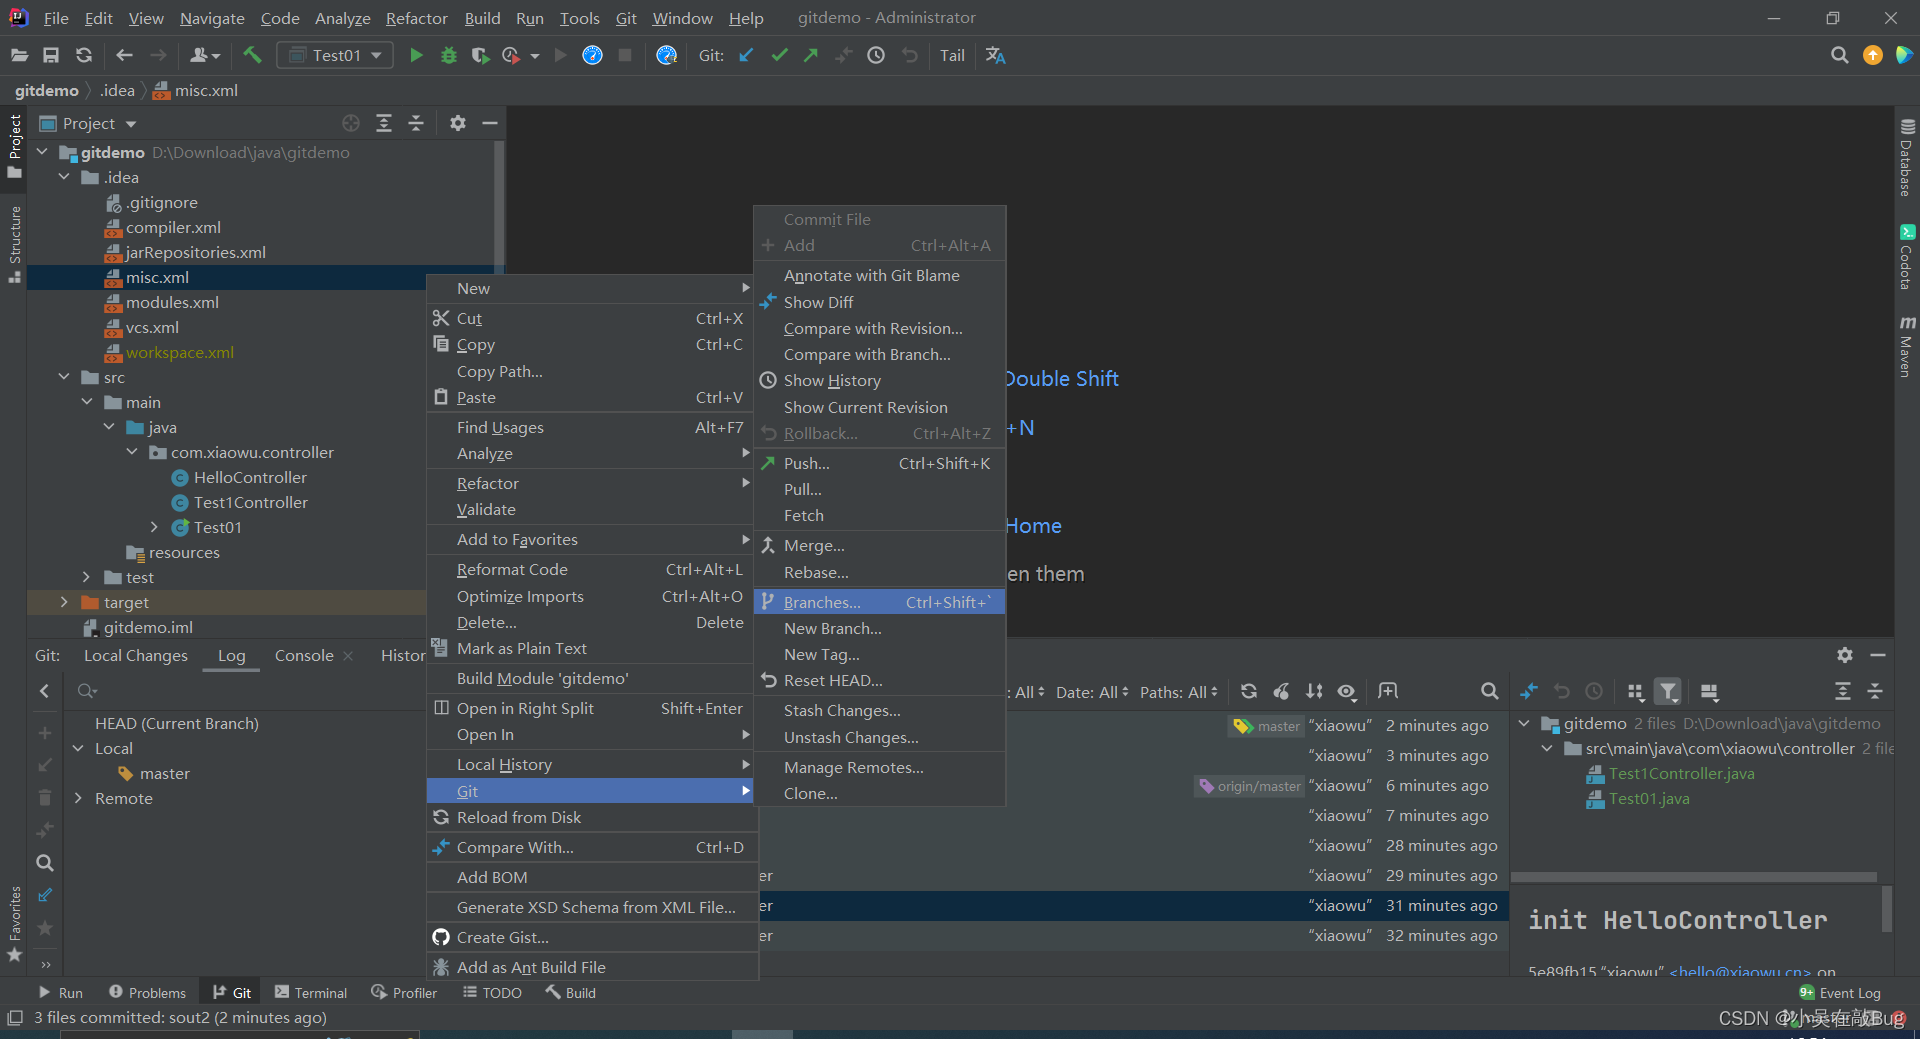Click Git Show History clock icon
Viewport: 1920px width, 1039px height.
point(876,56)
